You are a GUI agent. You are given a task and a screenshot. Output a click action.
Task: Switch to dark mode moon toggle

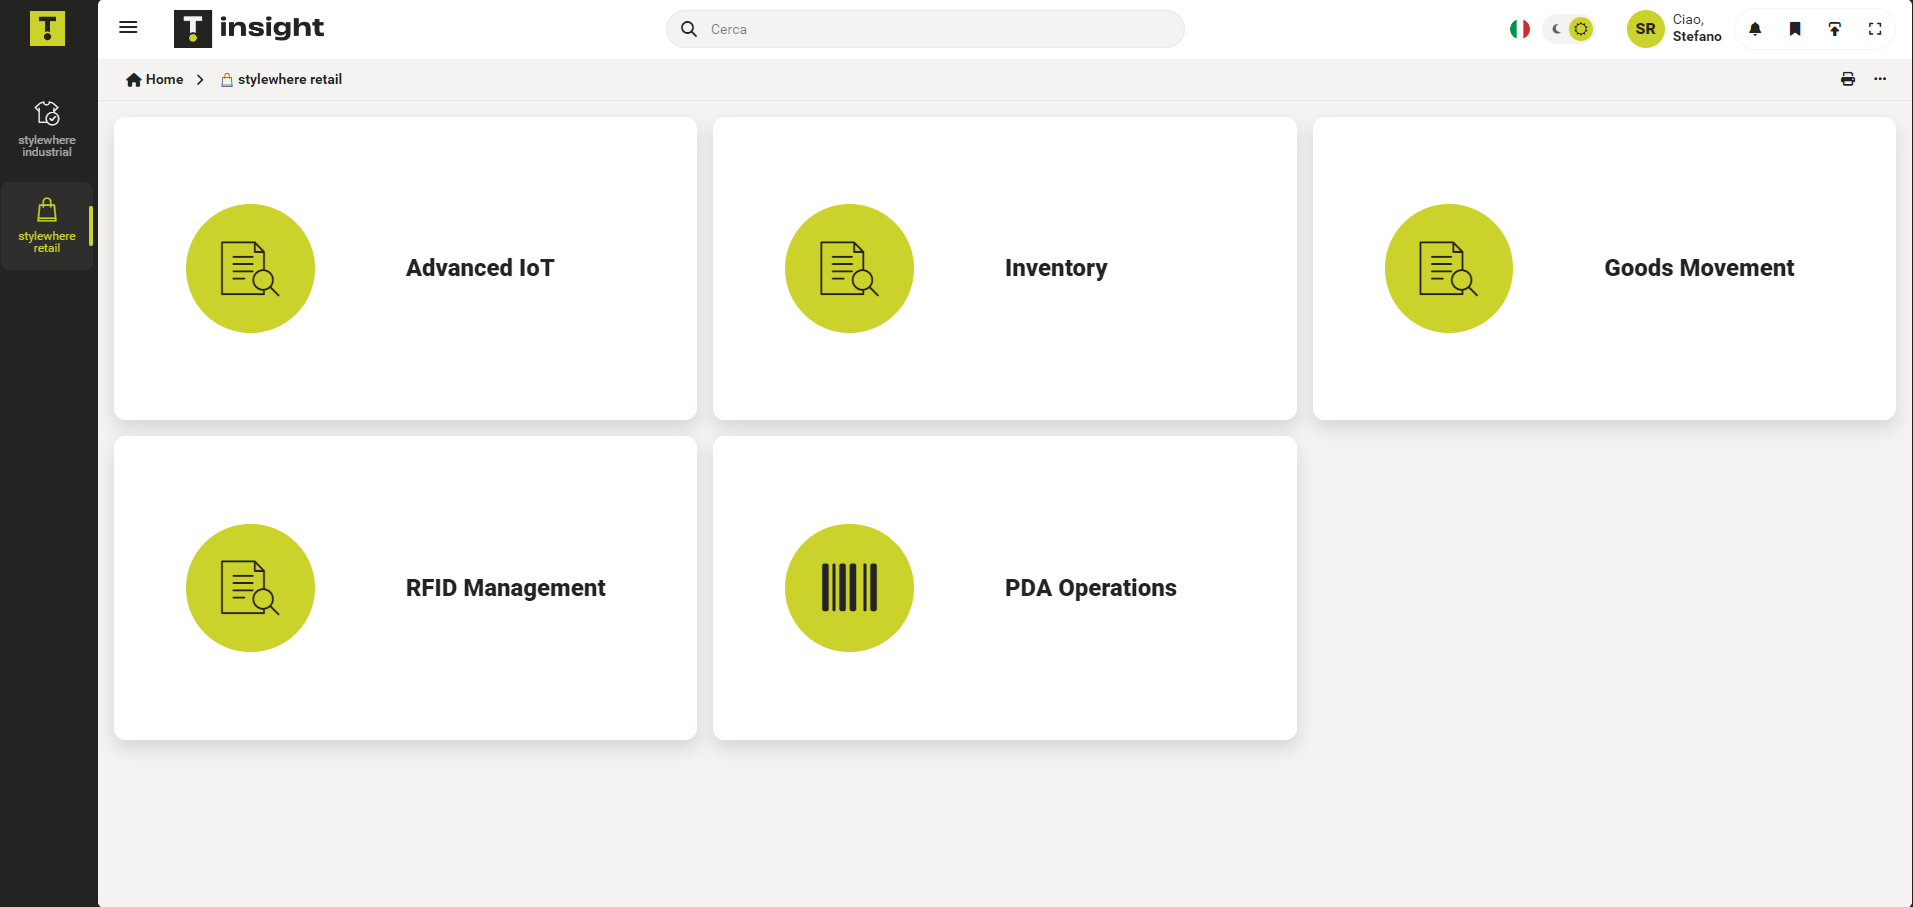tap(1556, 29)
